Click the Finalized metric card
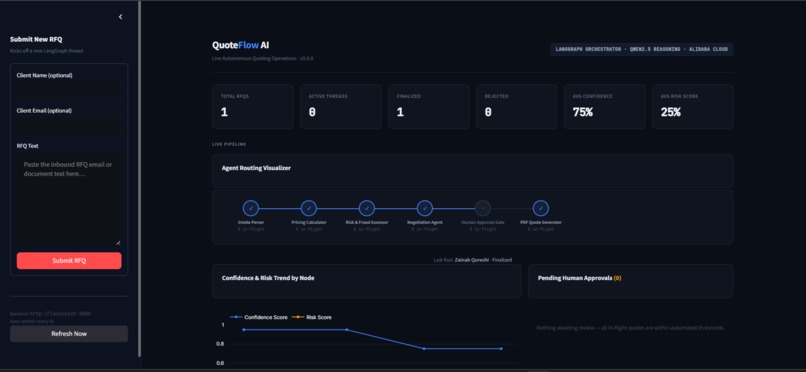Screen dimensions: 806x372 pyautogui.click(x=429, y=106)
